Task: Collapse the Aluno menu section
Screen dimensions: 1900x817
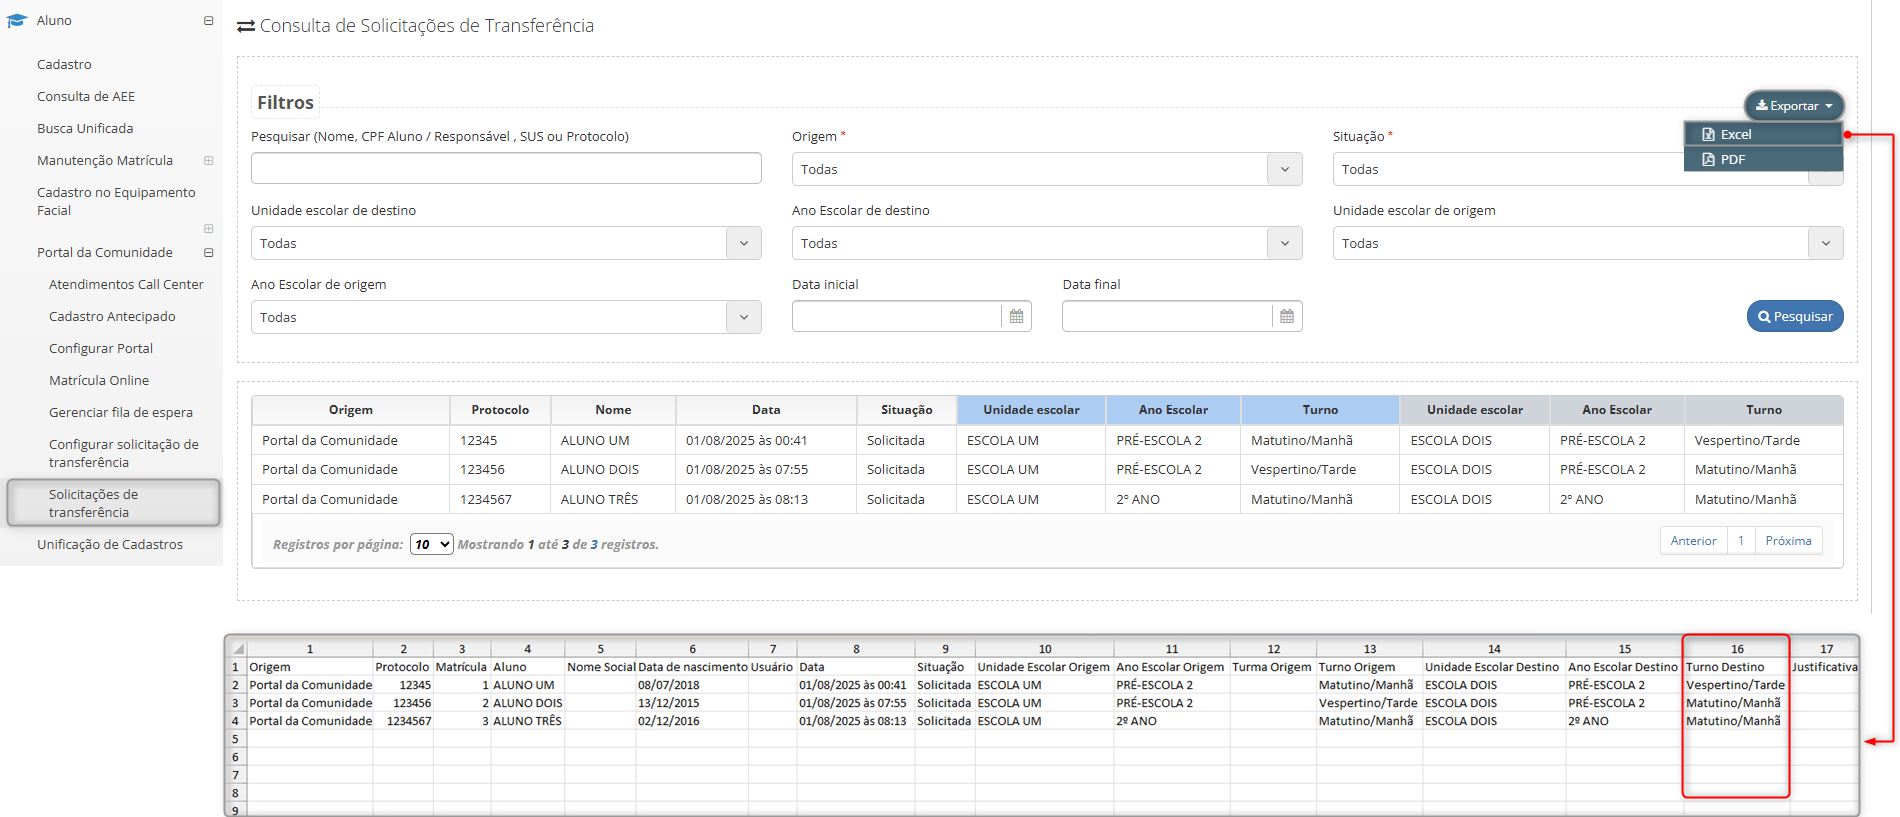Action: [208, 21]
